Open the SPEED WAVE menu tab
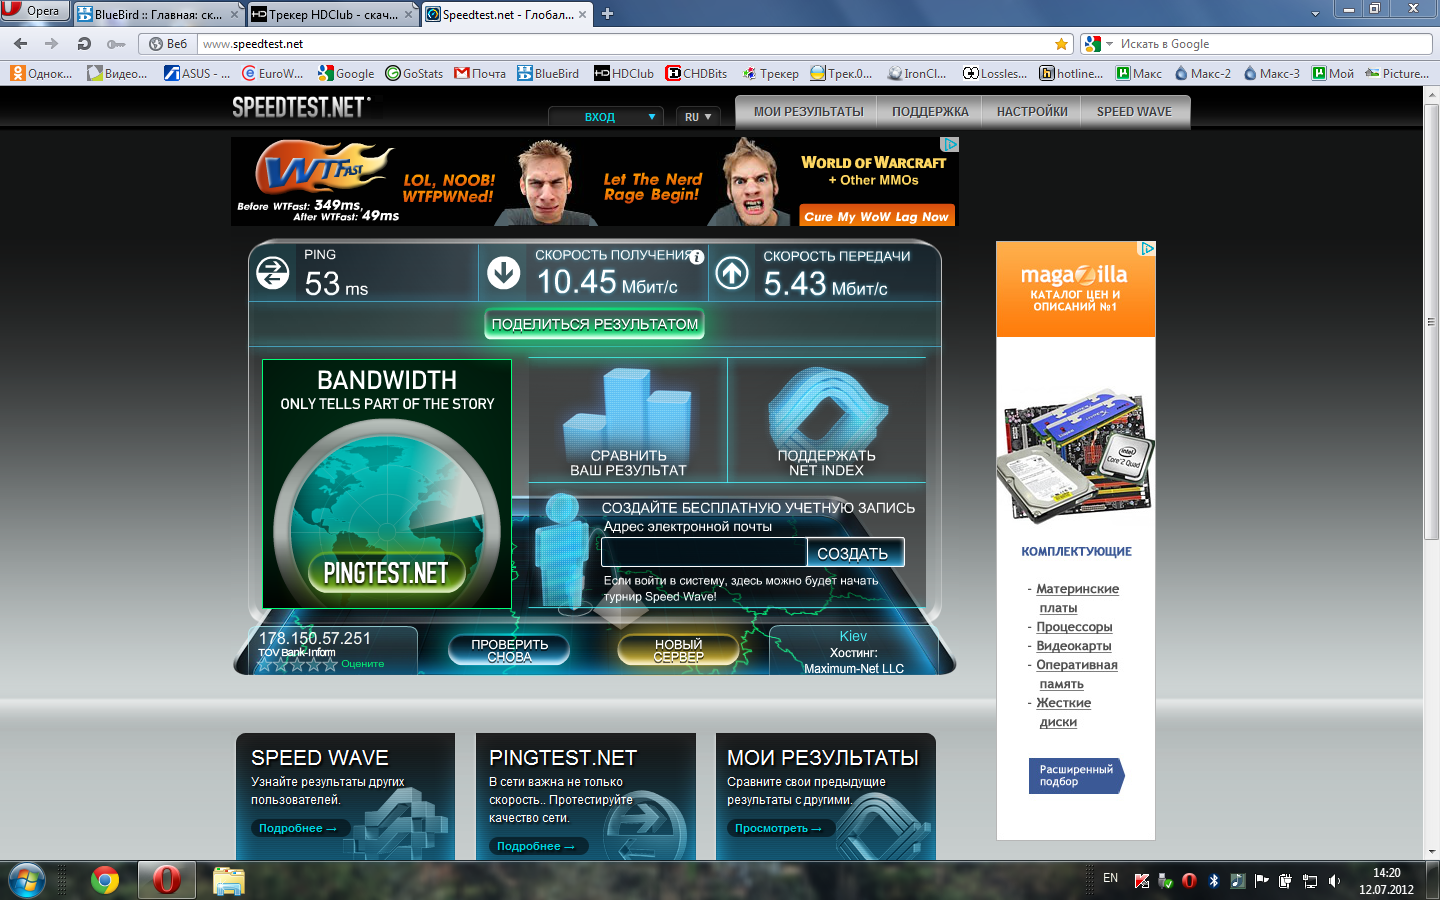Image resolution: width=1440 pixels, height=900 pixels. tap(1134, 112)
